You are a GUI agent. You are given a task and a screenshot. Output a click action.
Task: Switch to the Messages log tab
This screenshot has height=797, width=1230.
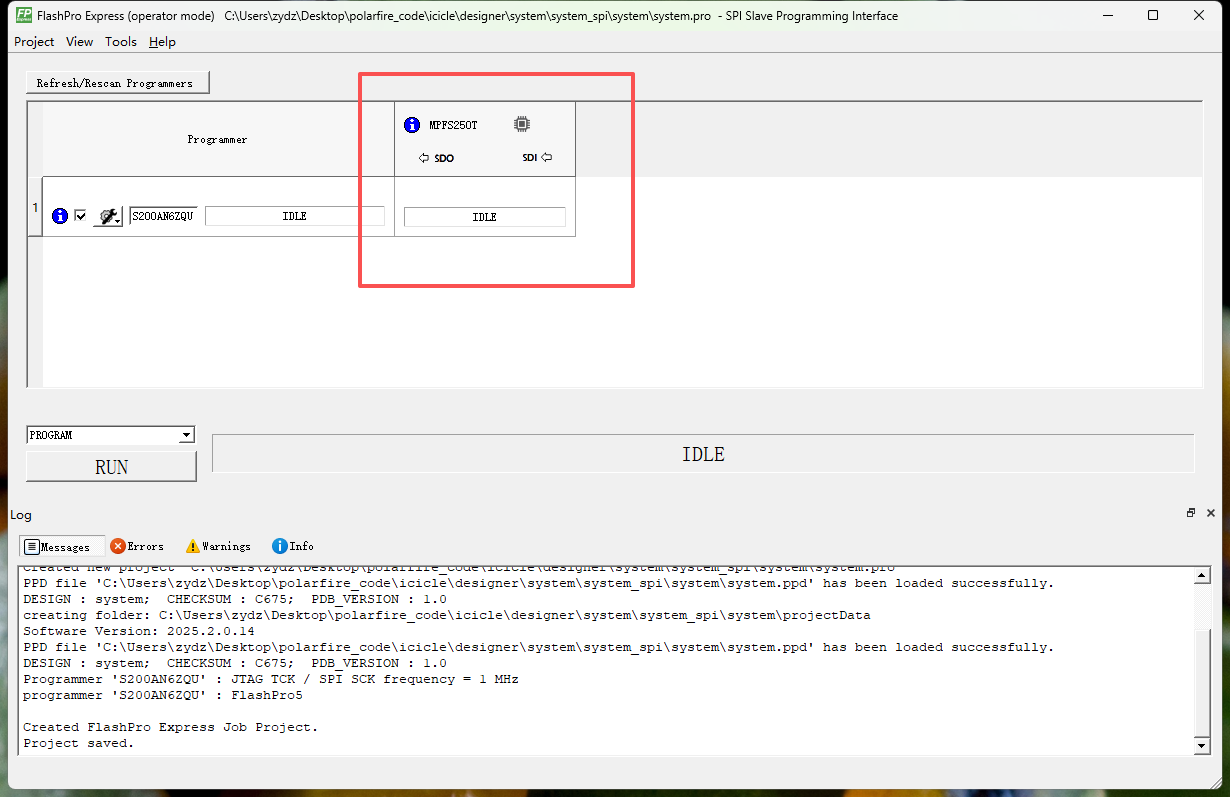coord(62,547)
